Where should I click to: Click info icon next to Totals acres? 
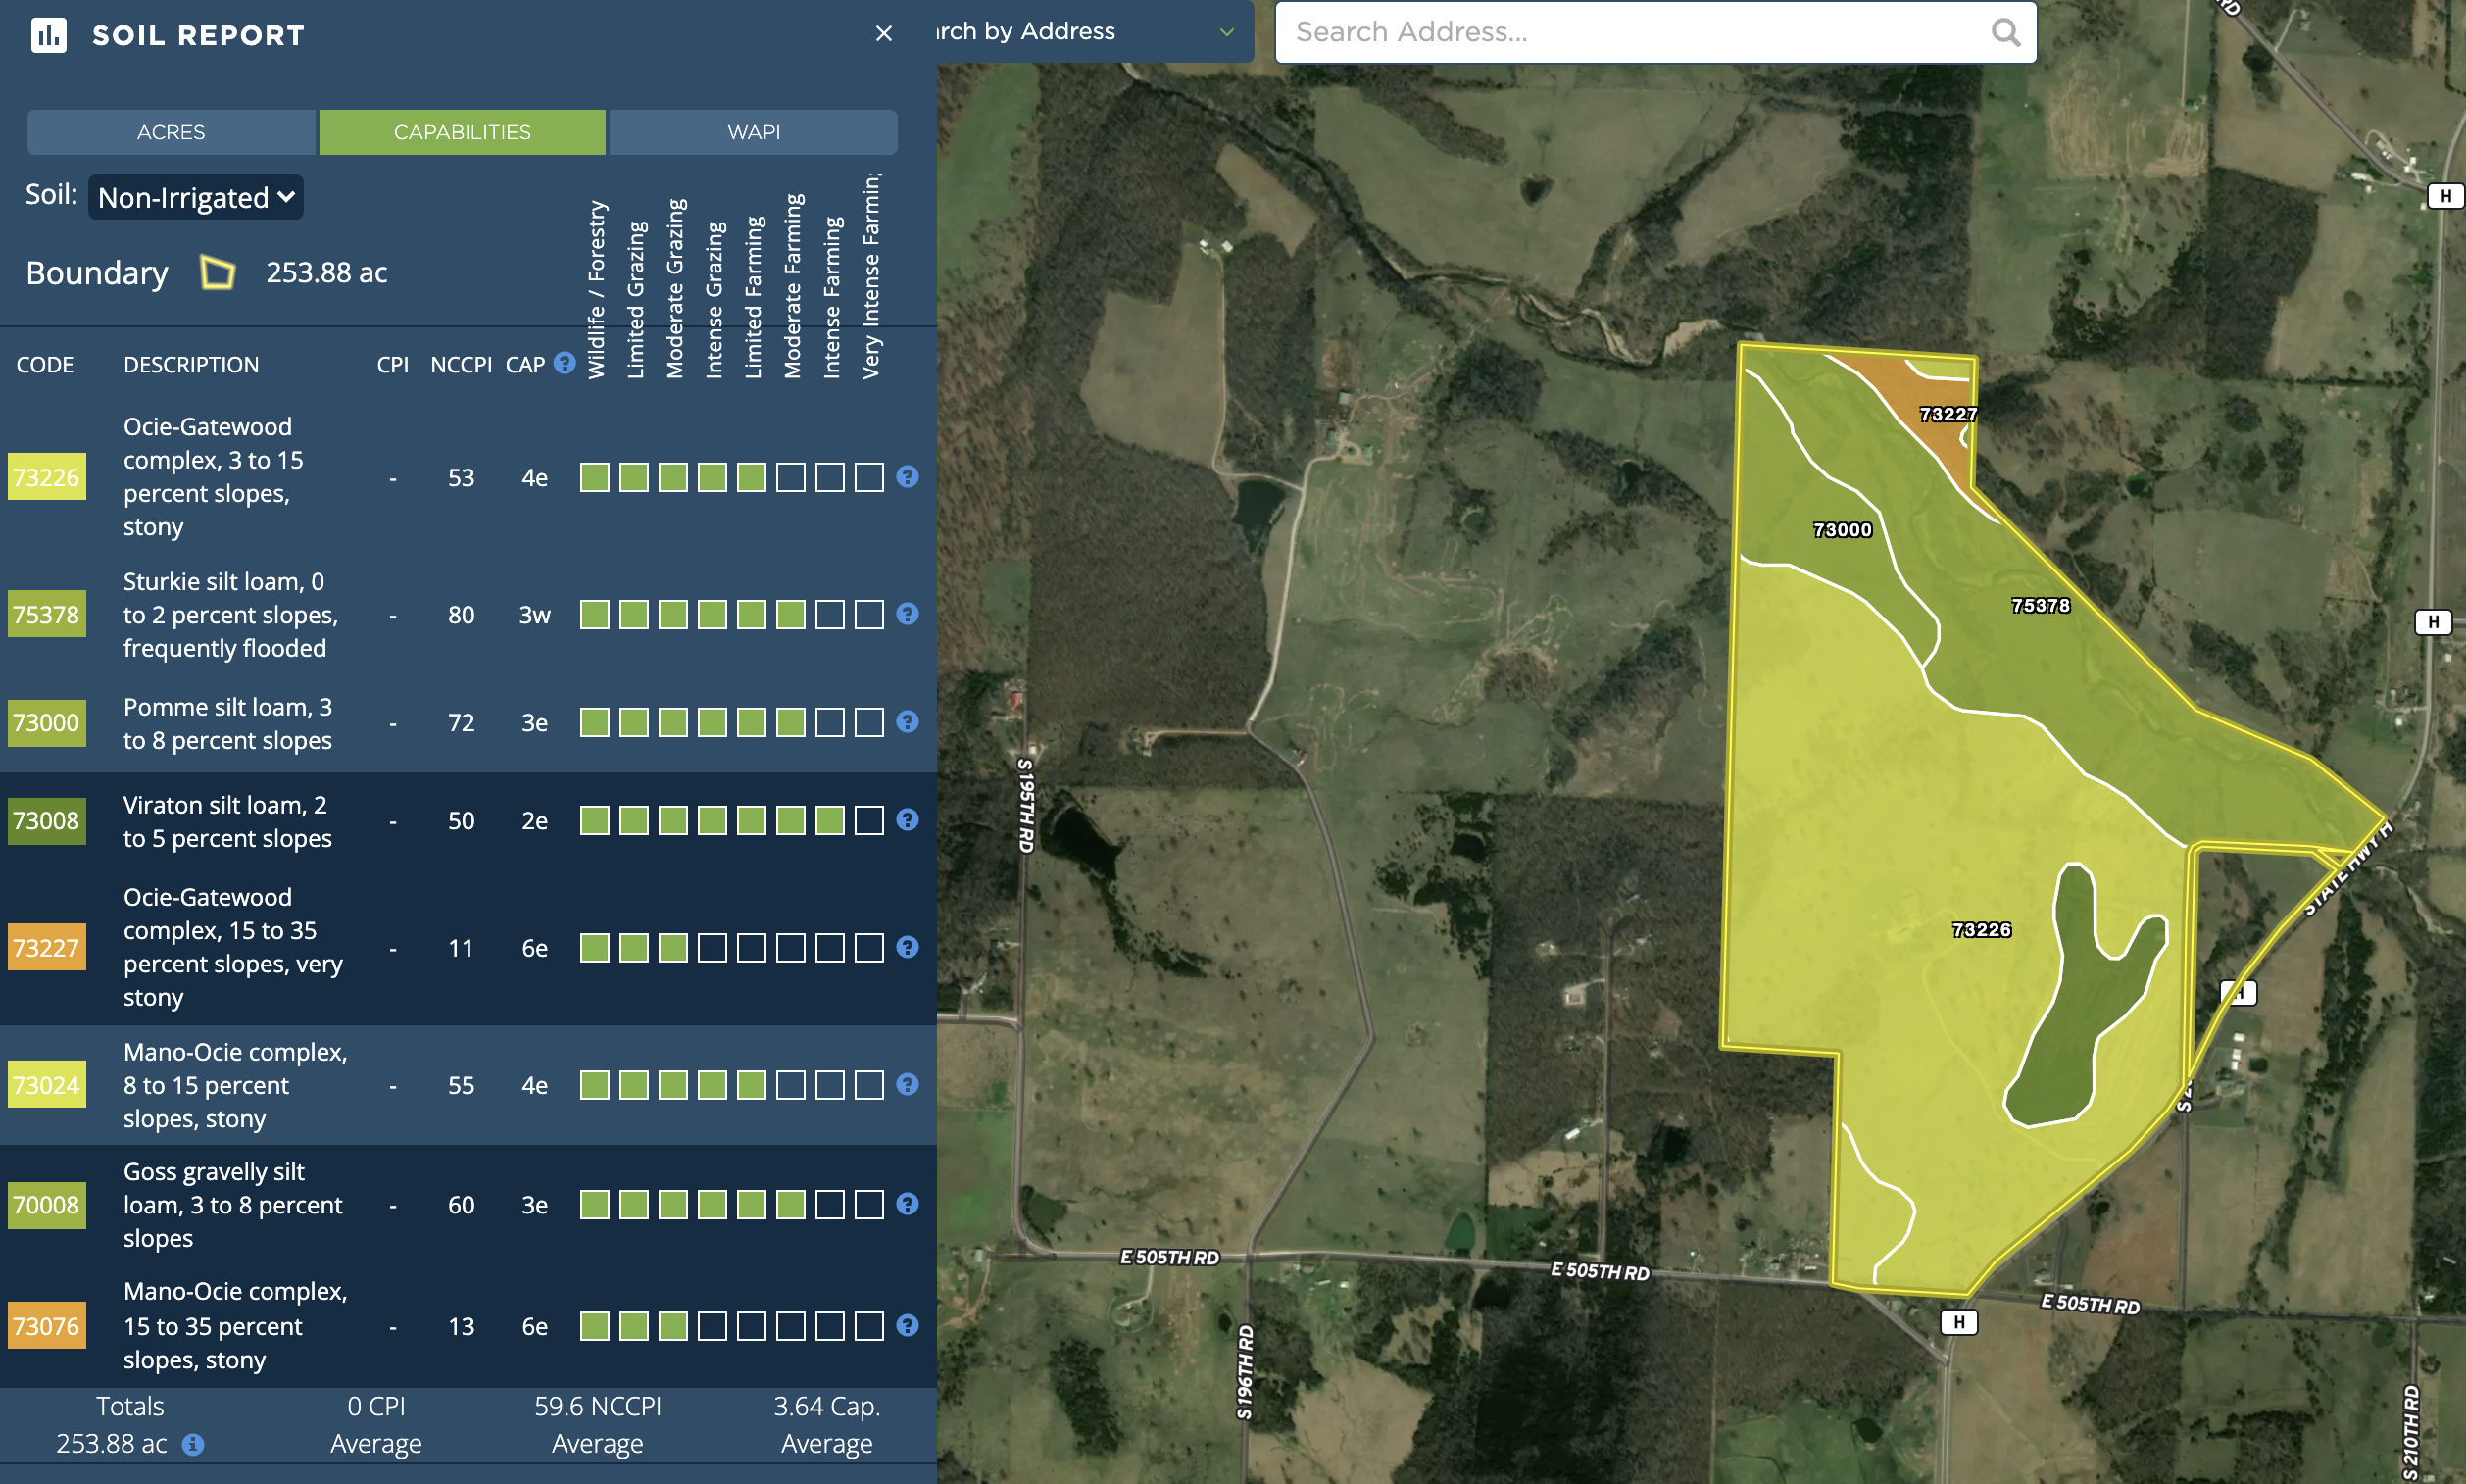[193, 1444]
